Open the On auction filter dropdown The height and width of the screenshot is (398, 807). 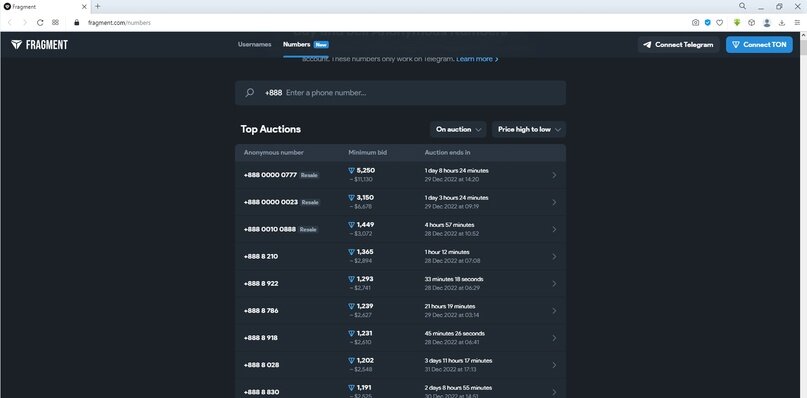pos(458,129)
